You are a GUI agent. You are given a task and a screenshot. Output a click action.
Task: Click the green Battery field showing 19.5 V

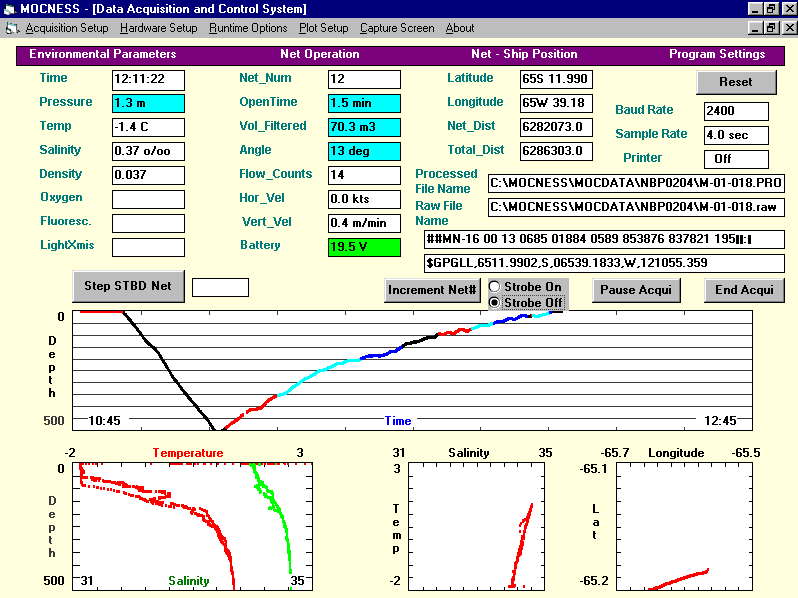364,247
